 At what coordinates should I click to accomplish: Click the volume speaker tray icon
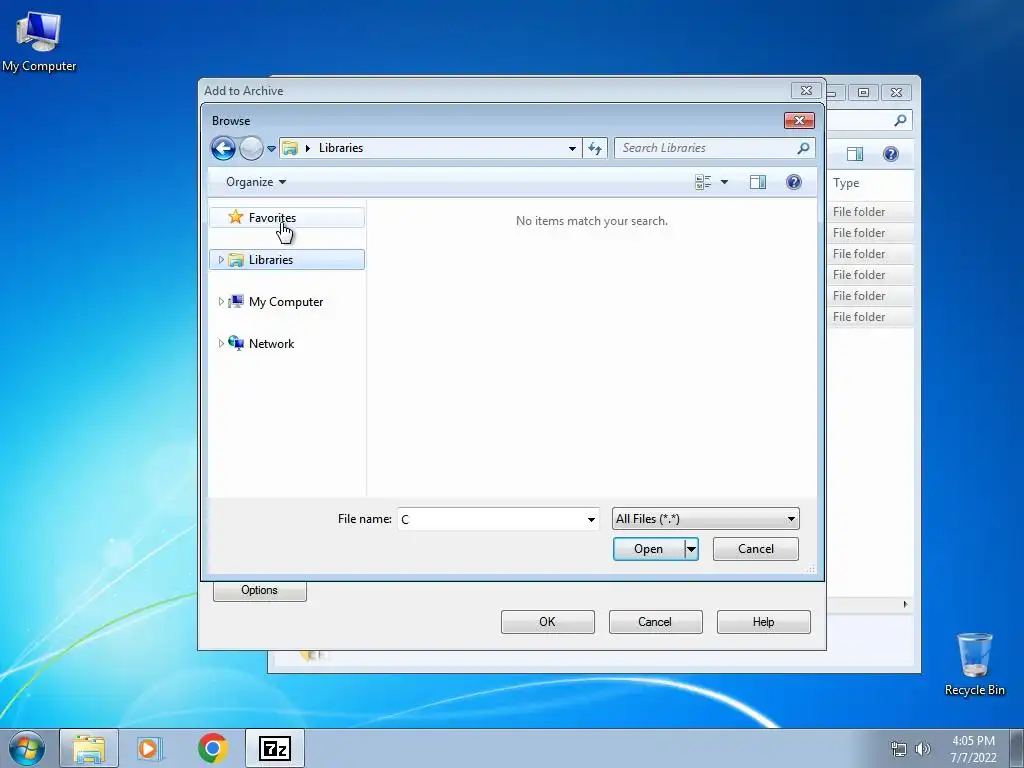click(x=923, y=749)
